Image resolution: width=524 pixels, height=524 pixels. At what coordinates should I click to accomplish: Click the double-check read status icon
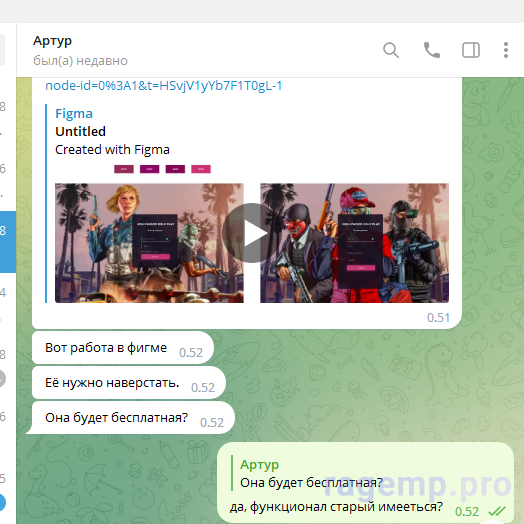497,511
